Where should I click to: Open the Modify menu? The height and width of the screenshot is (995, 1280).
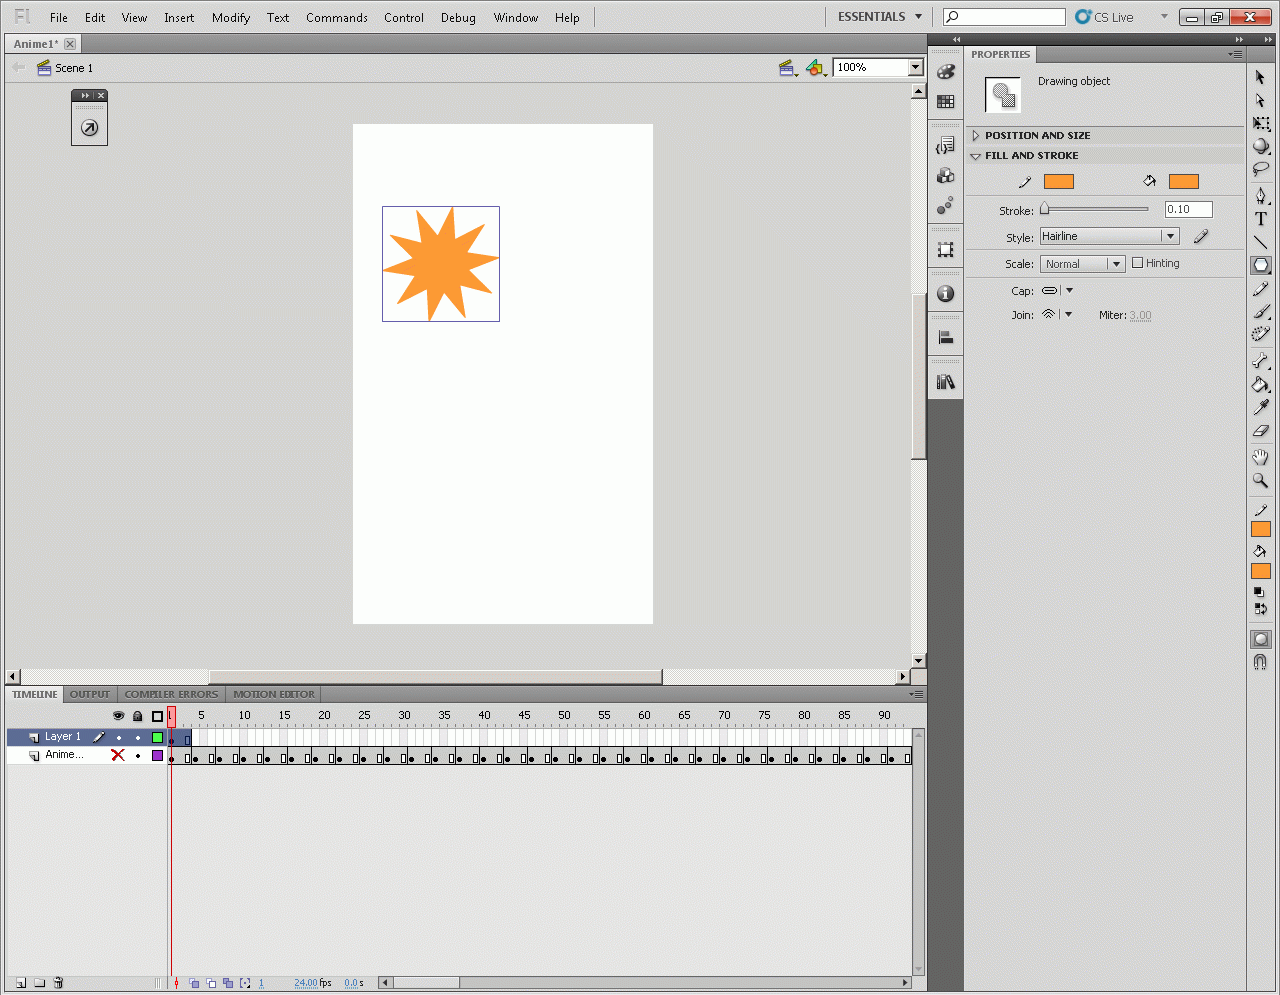231,18
